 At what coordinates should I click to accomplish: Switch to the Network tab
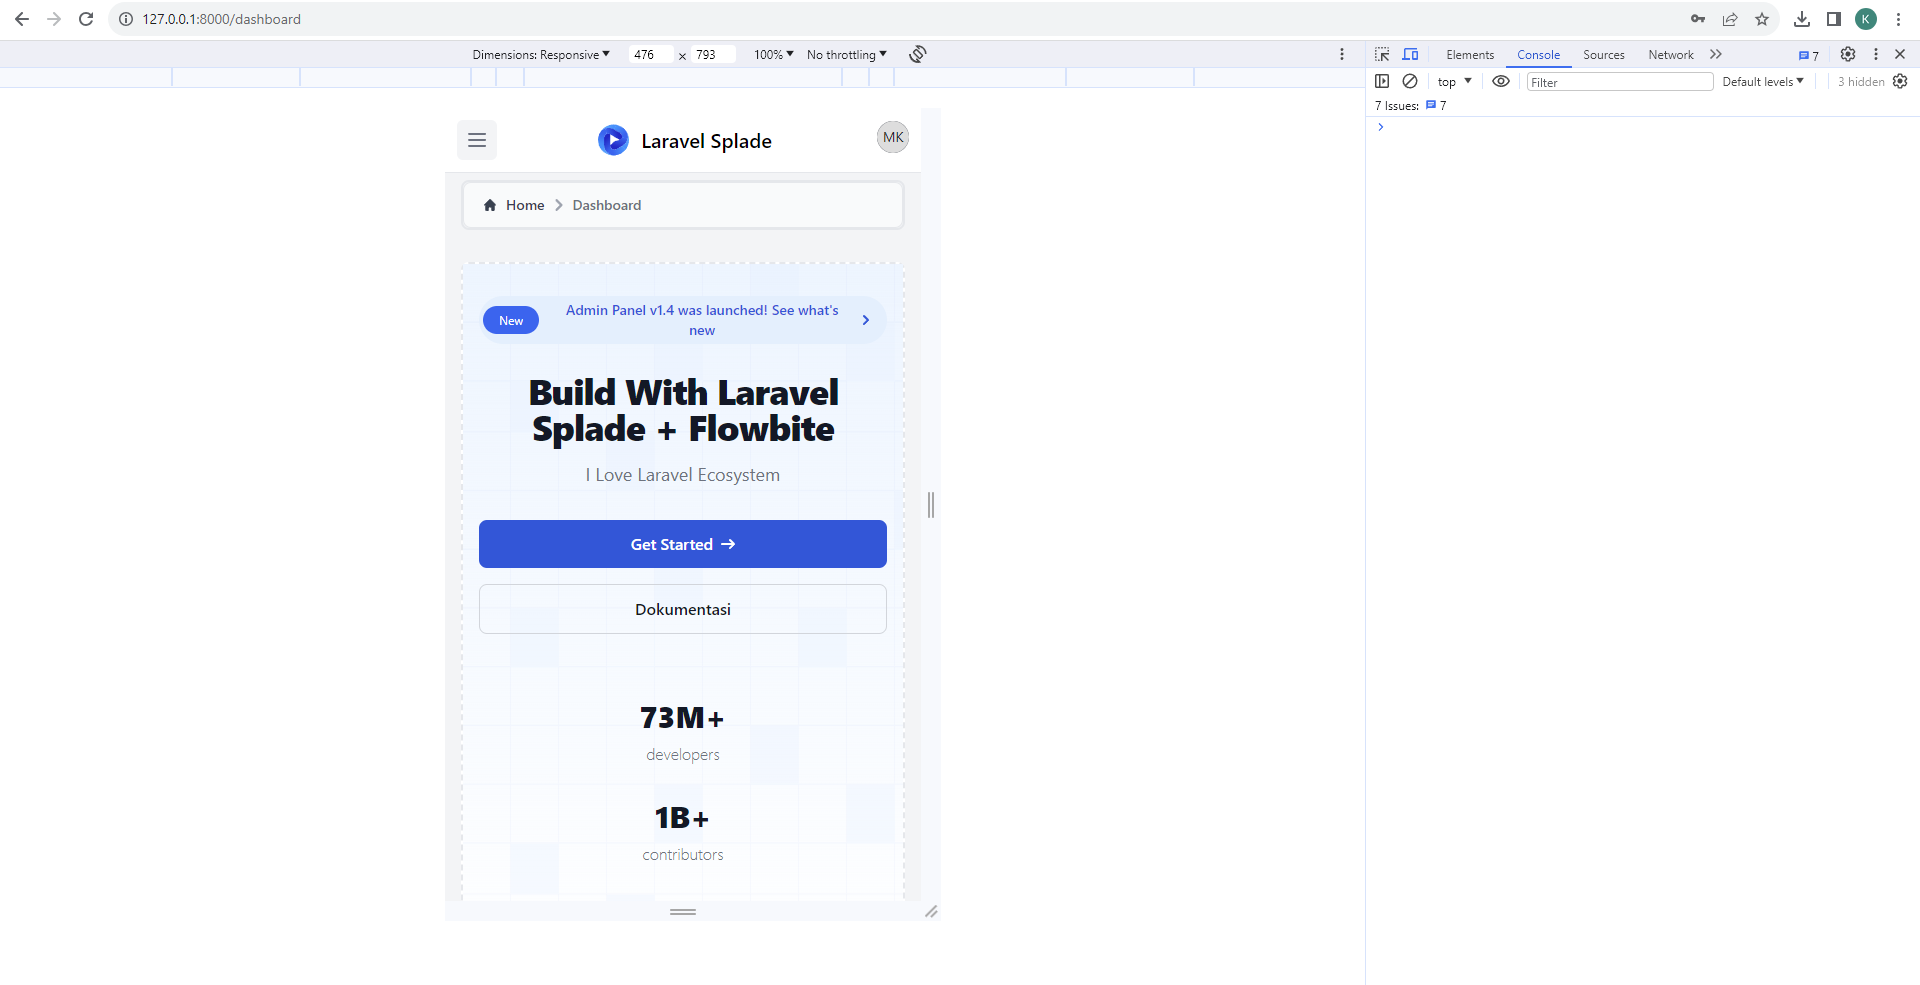[x=1671, y=55]
